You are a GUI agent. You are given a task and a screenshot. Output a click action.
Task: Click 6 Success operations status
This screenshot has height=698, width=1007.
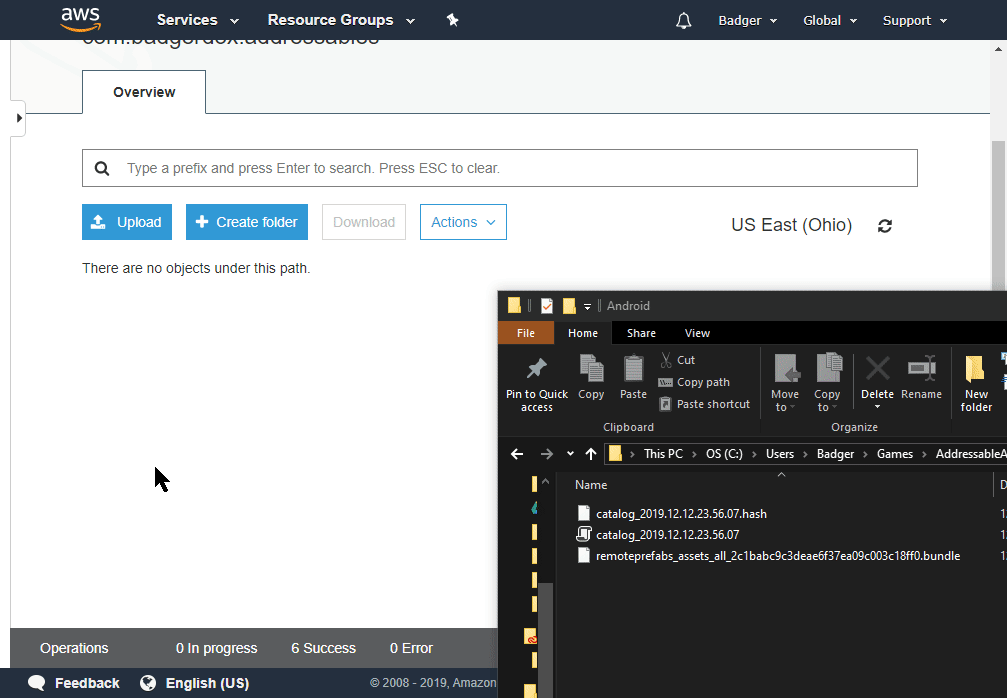coord(323,648)
